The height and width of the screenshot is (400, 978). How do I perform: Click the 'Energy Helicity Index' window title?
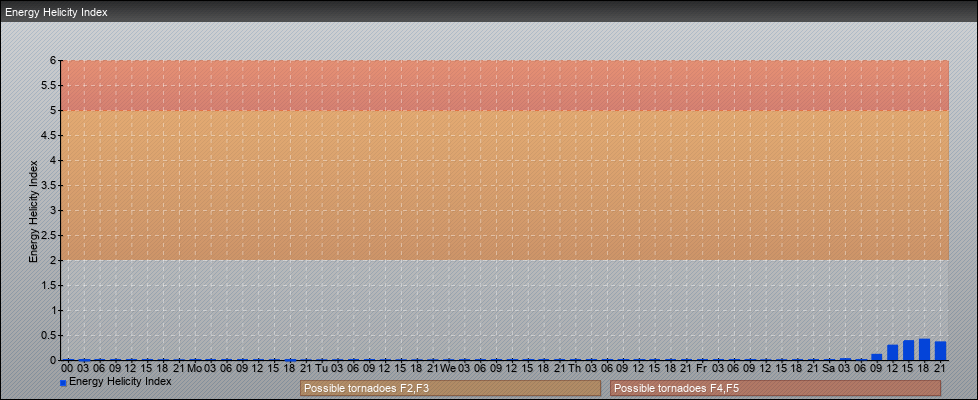pyautogui.click(x=56, y=13)
